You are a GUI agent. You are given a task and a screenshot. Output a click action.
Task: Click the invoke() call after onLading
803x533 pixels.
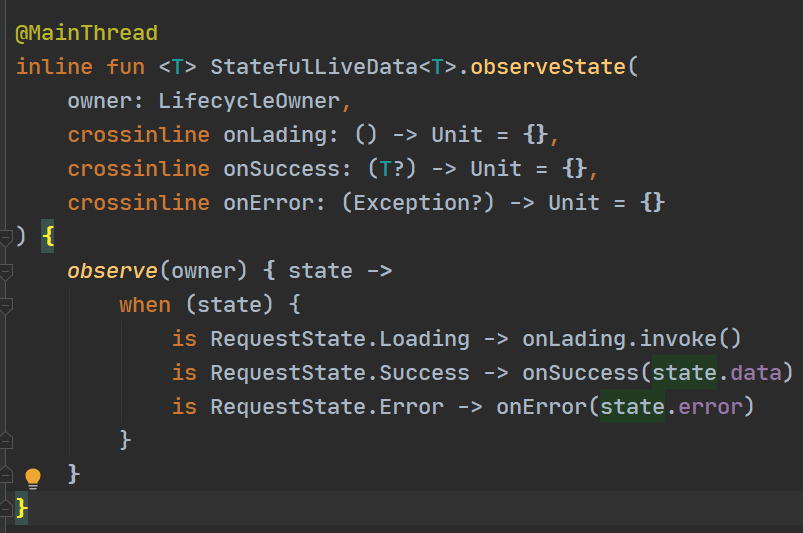690,339
